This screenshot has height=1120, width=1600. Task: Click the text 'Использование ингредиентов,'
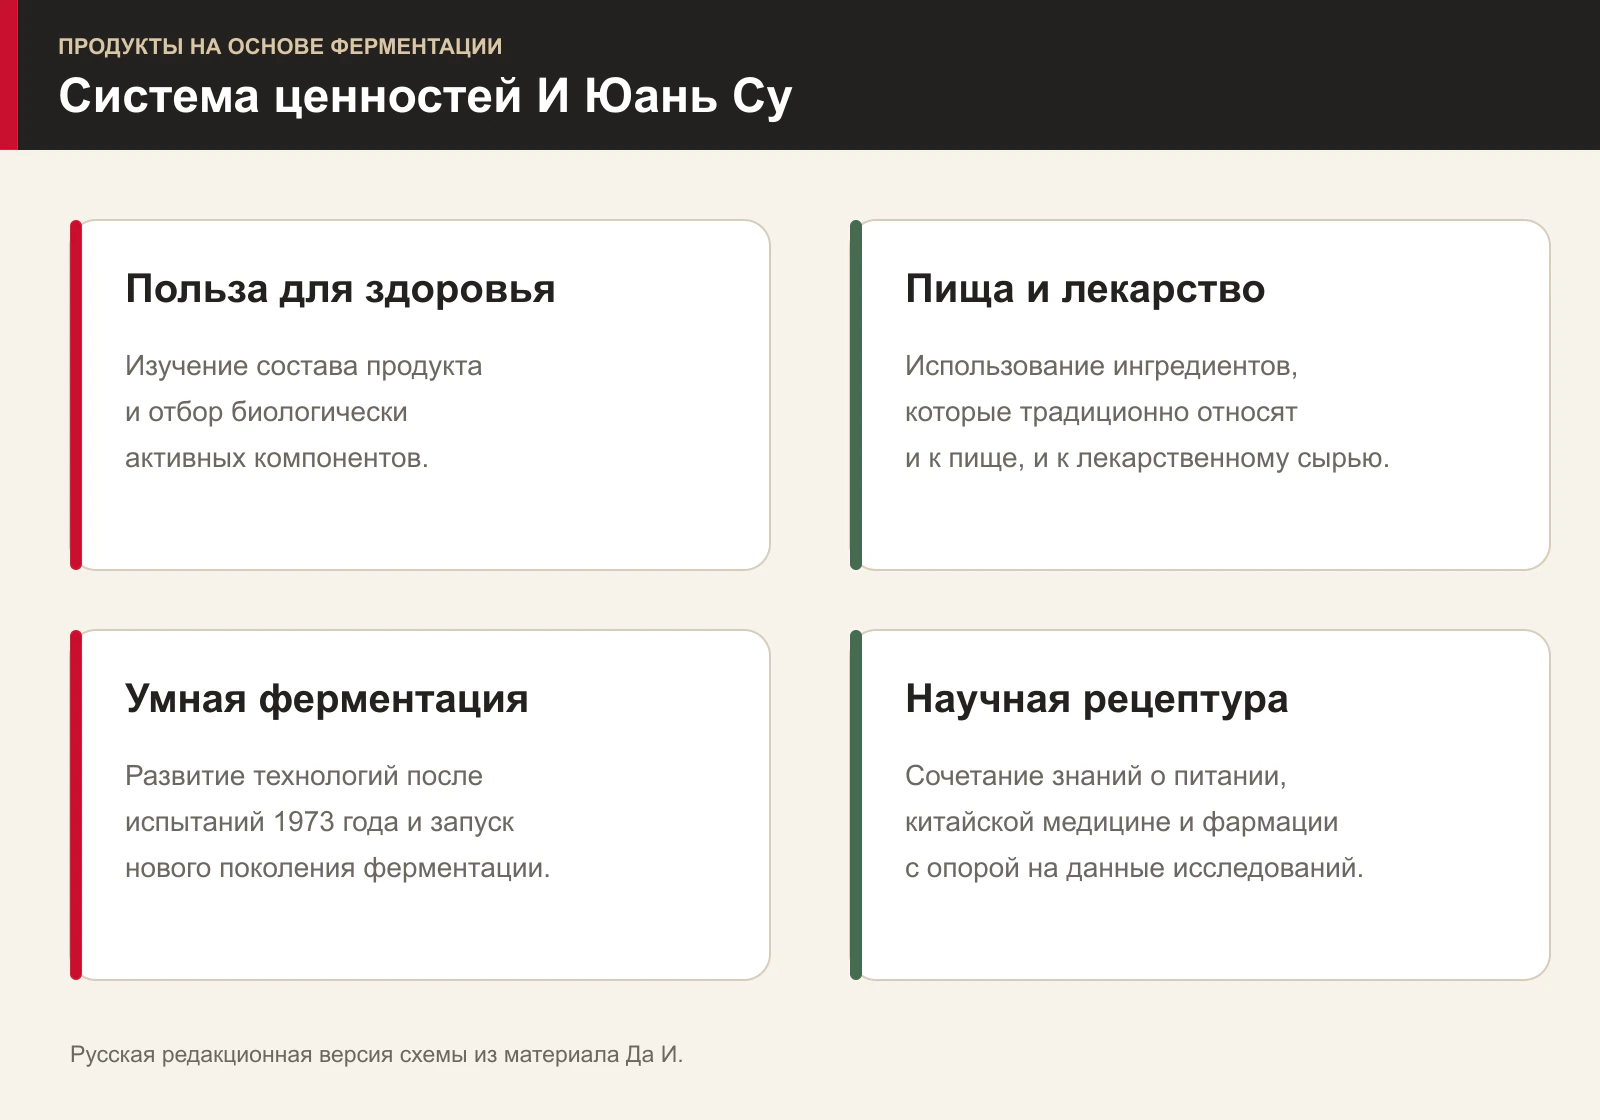click(x=1101, y=366)
